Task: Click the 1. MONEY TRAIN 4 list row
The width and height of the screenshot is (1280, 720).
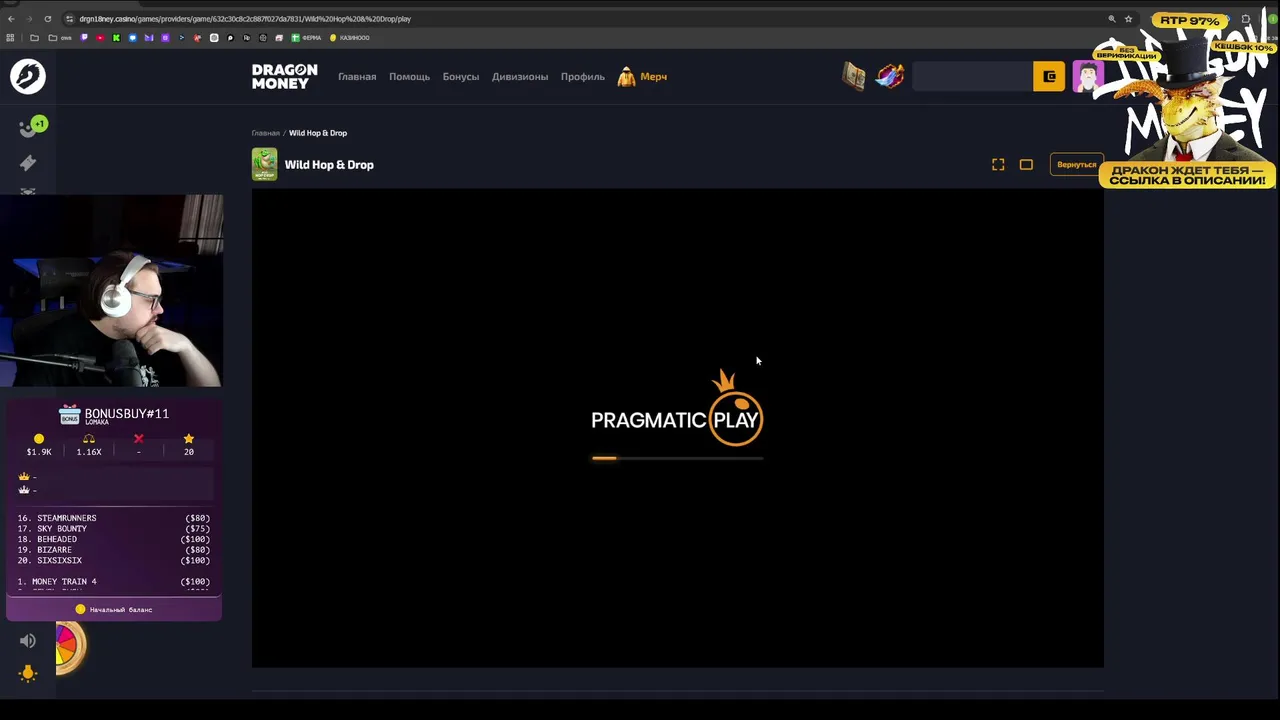Action: point(113,581)
